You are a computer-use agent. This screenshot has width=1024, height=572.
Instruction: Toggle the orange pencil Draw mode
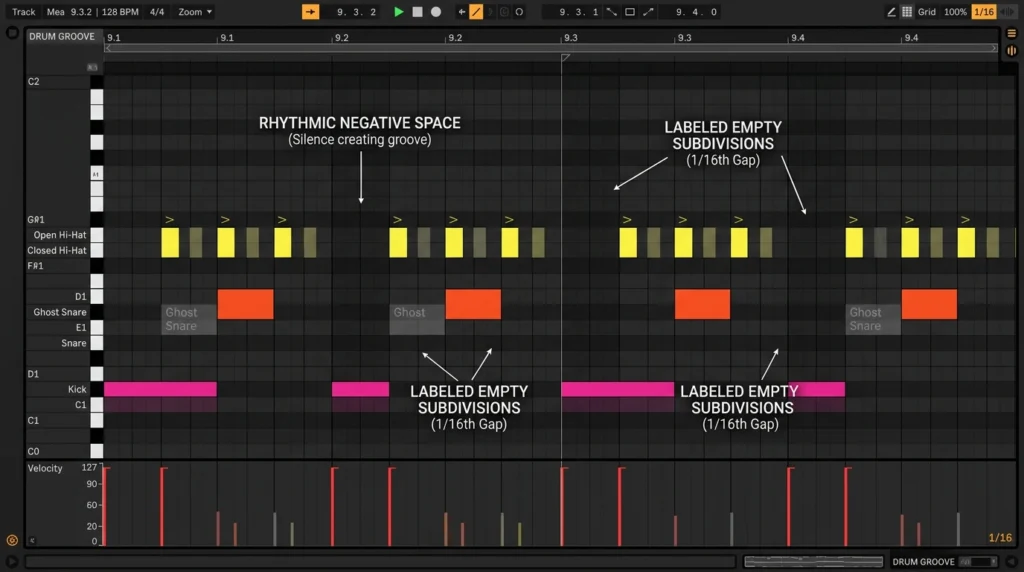click(476, 12)
